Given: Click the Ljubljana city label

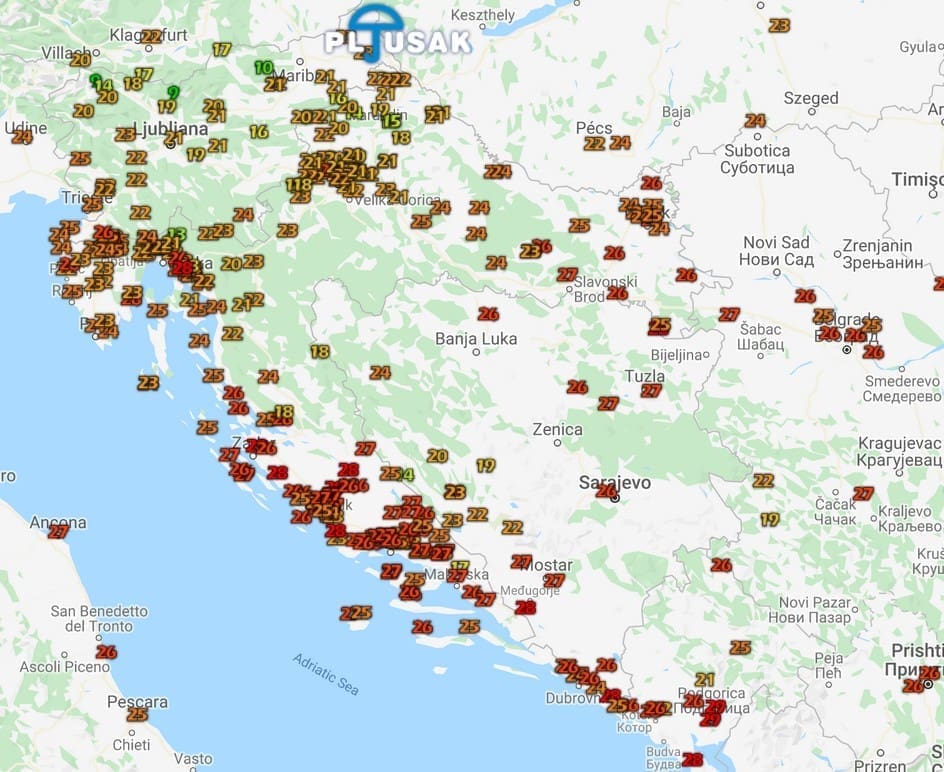Looking at the screenshot, I should click(x=174, y=129).
